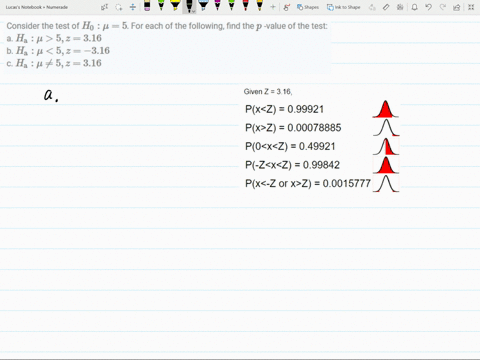Pick the green pen left of red pen

pos(231,6)
